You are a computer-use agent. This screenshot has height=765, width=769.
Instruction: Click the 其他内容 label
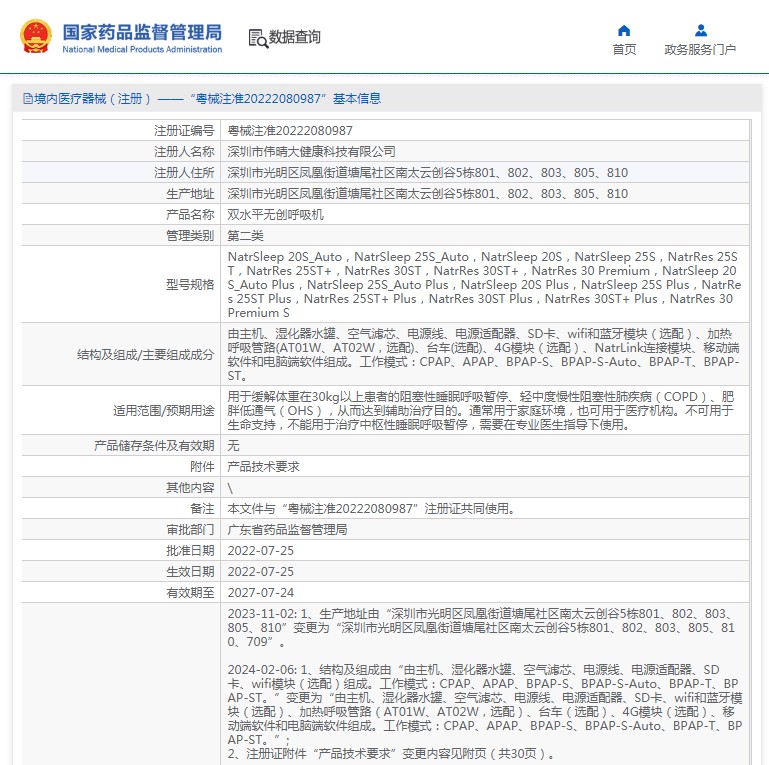(x=190, y=487)
